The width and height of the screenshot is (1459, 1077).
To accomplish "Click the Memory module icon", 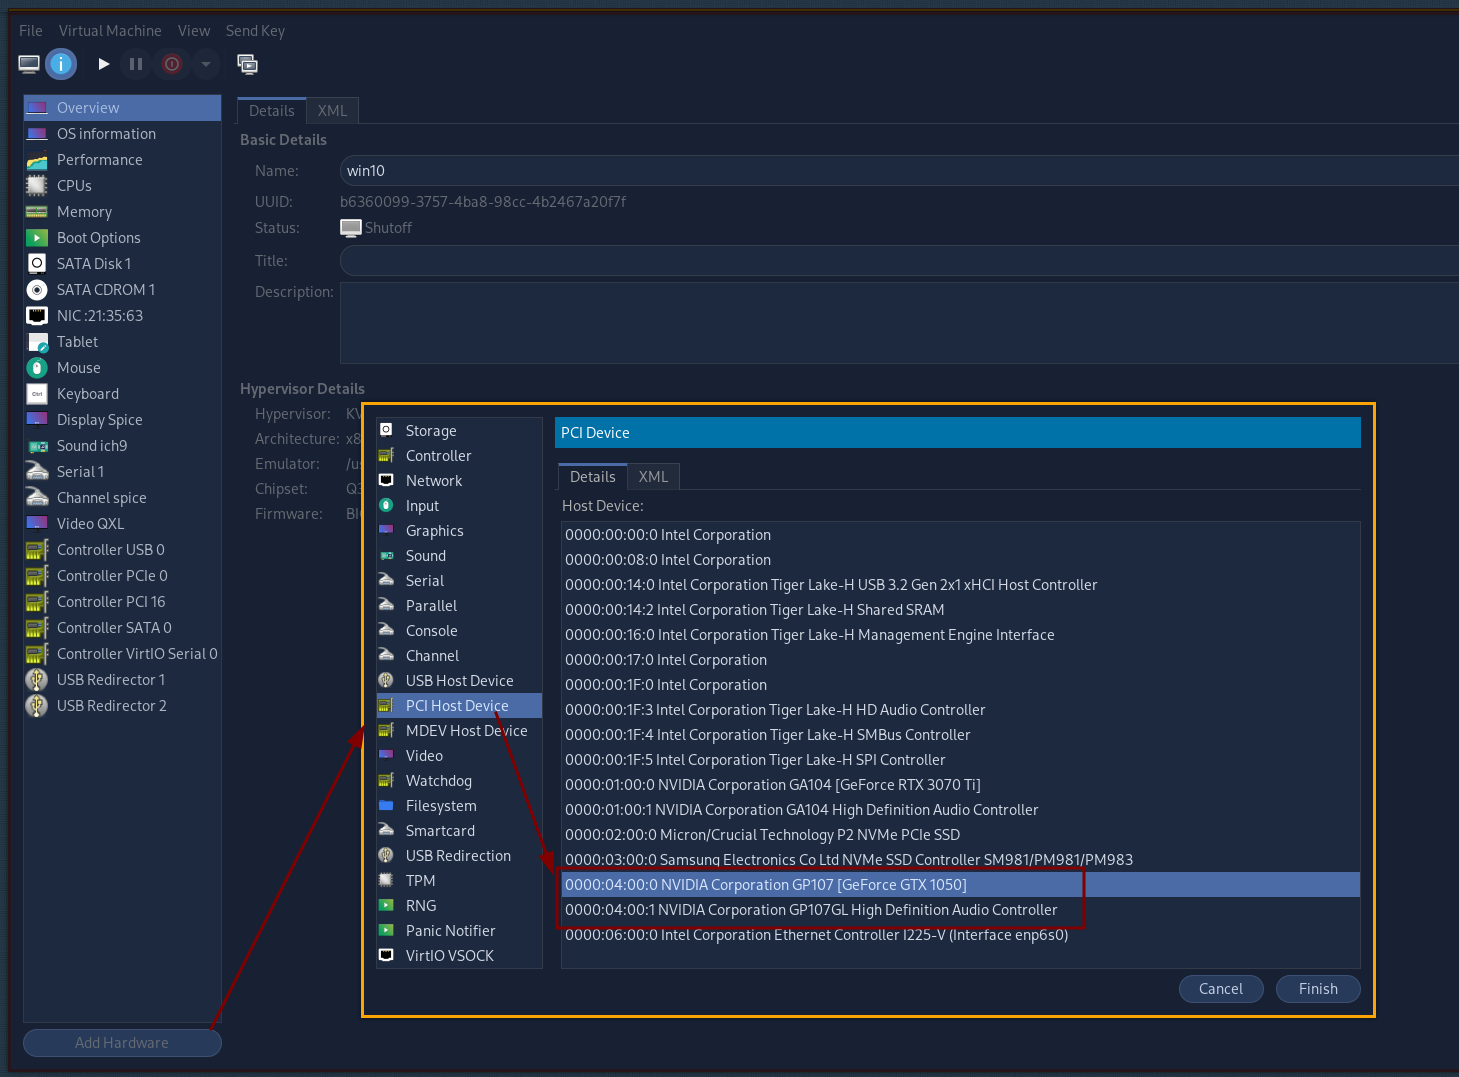I will click(x=37, y=212).
